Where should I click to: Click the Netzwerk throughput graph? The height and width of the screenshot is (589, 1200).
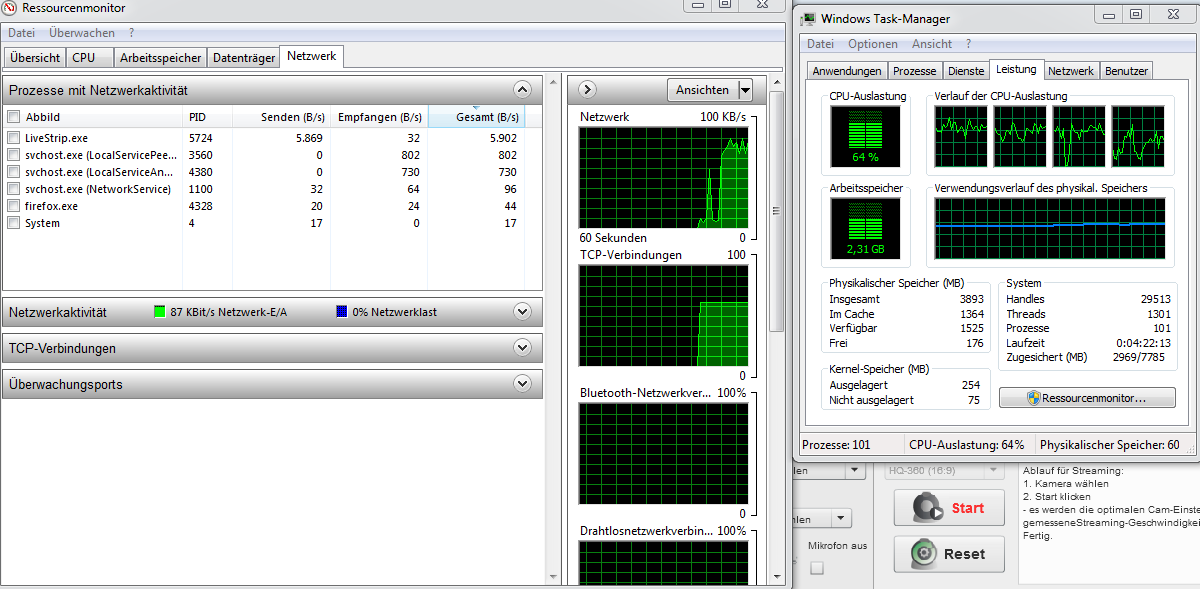pos(664,178)
